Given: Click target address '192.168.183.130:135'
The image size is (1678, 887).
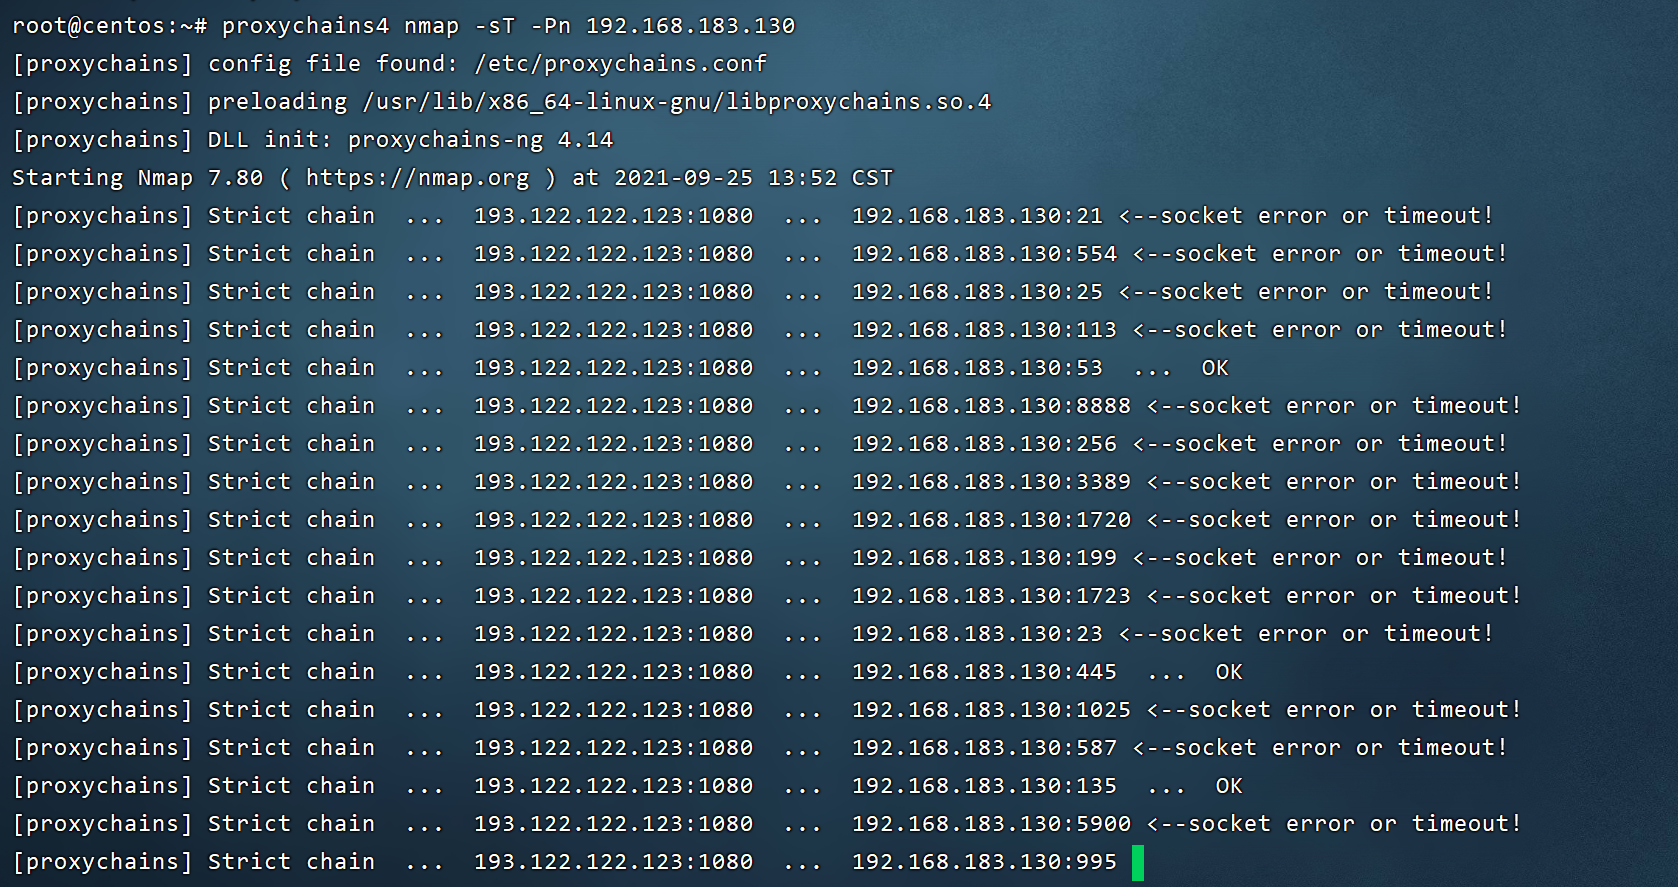Looking at the screenshot, I should coord(984,786).
